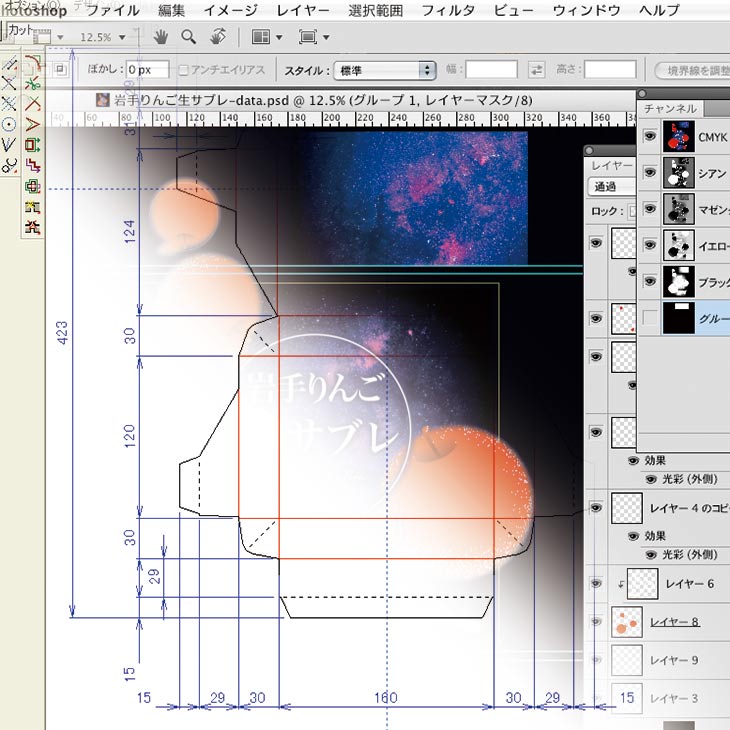Hide the CMYK composite channel

pyautogui.click(x=649, y=136)
